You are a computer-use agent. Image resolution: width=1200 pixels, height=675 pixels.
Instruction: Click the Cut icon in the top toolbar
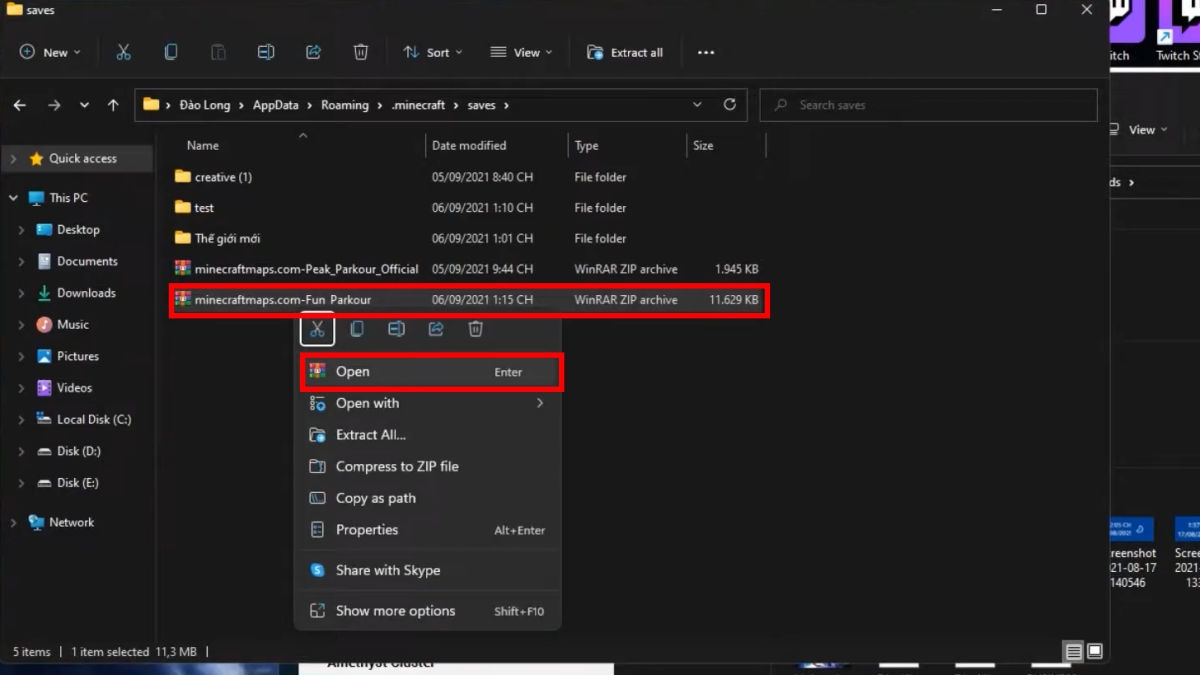(x=123, y=52)
